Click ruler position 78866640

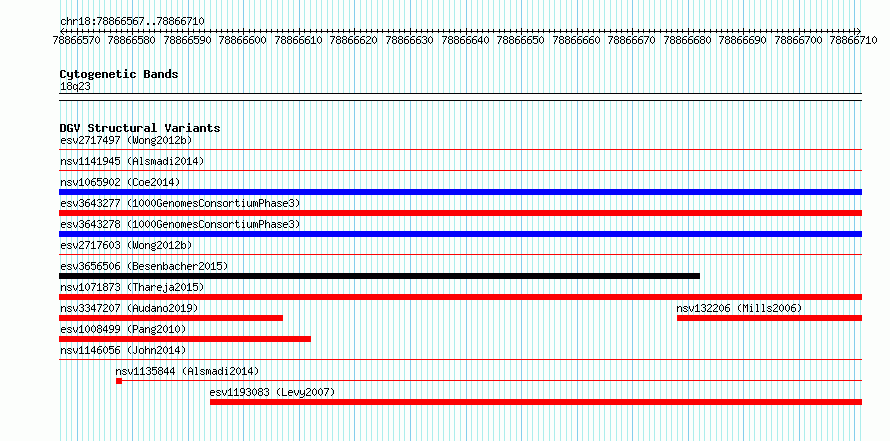point(465,40)
